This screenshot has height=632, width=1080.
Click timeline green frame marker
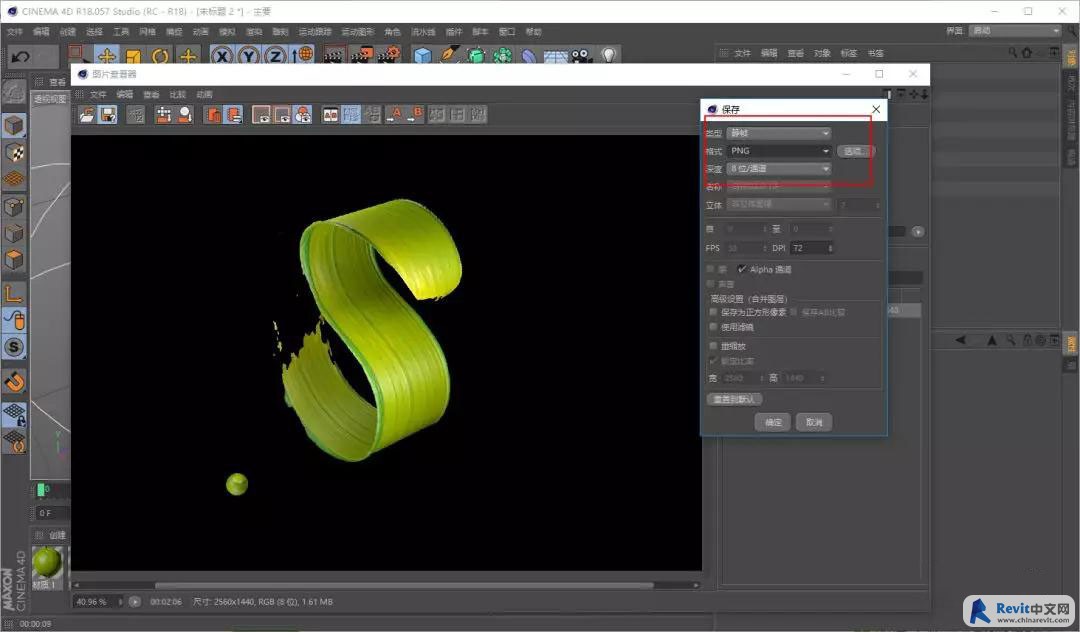click(41, 489)
